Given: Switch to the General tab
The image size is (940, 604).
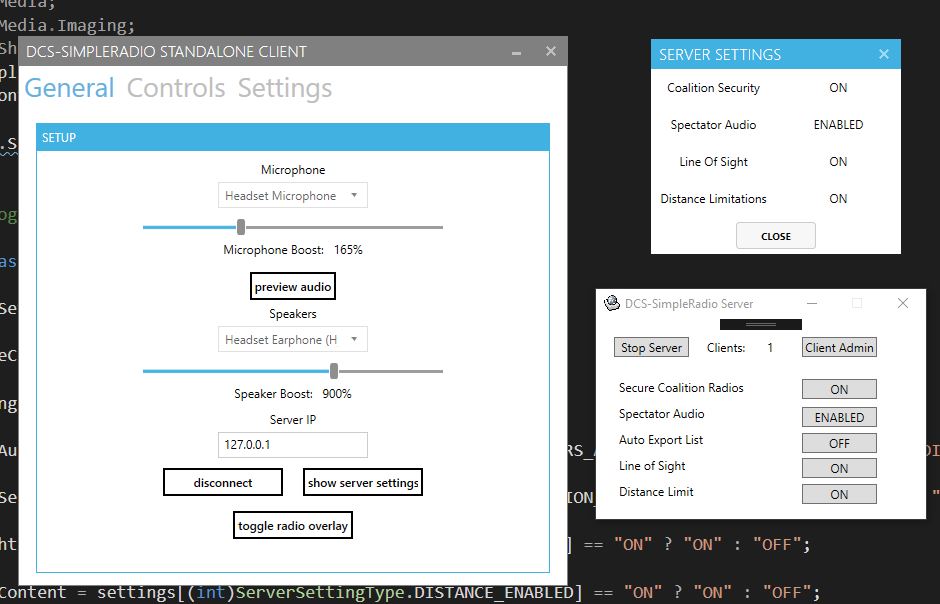Looking at the screenshot, I should [x=70, y=88].
